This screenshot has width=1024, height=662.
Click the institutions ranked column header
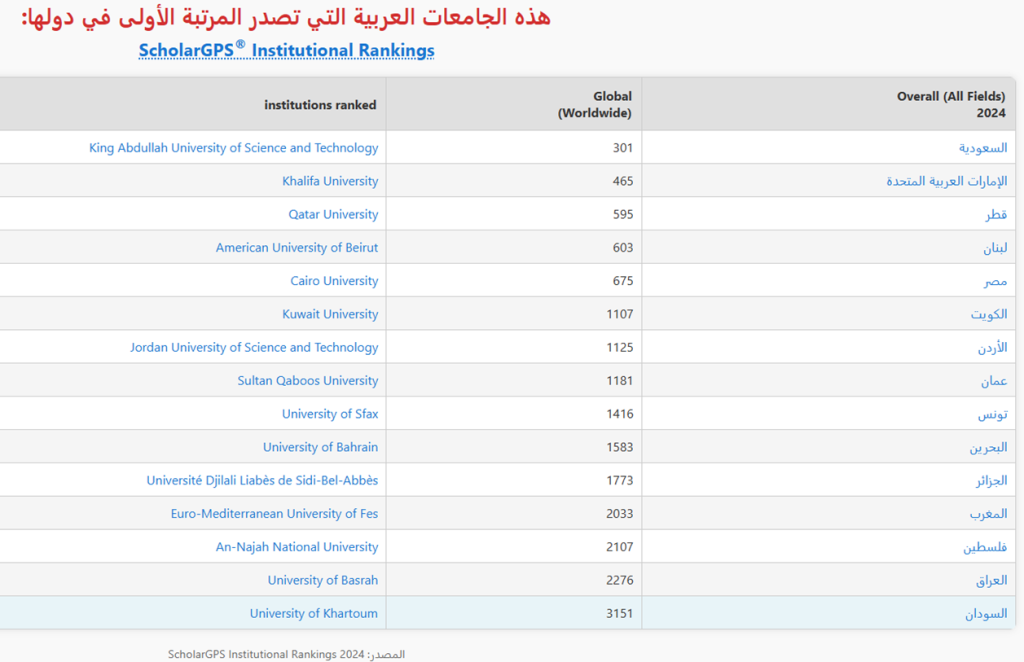pyautogui.click(x=320, y=105)
